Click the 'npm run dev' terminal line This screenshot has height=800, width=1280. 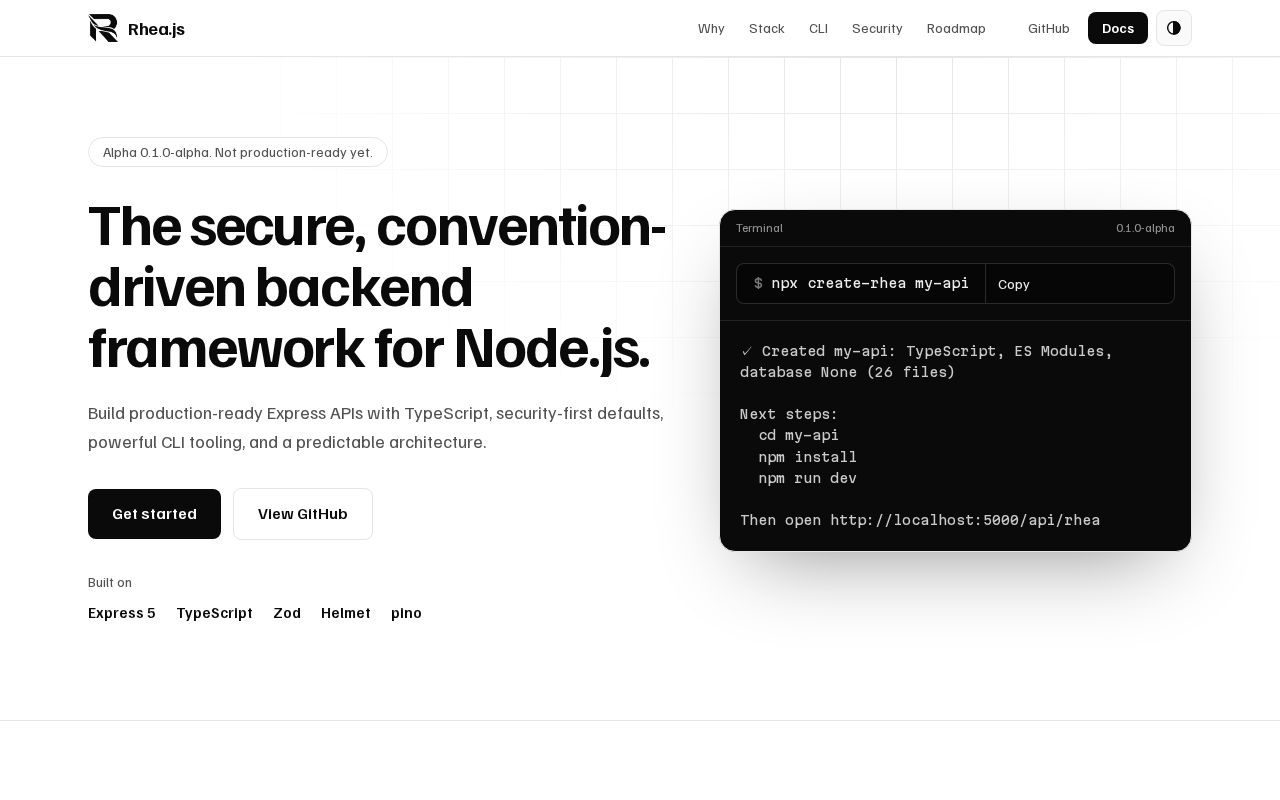tap(808, 478)
